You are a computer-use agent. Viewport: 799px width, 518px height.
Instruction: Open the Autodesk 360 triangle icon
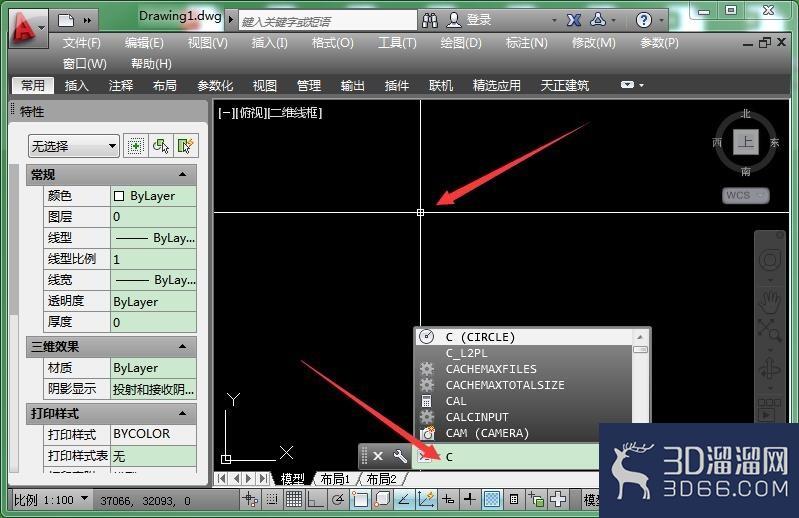pyautogui.click(x=598, y=20)
